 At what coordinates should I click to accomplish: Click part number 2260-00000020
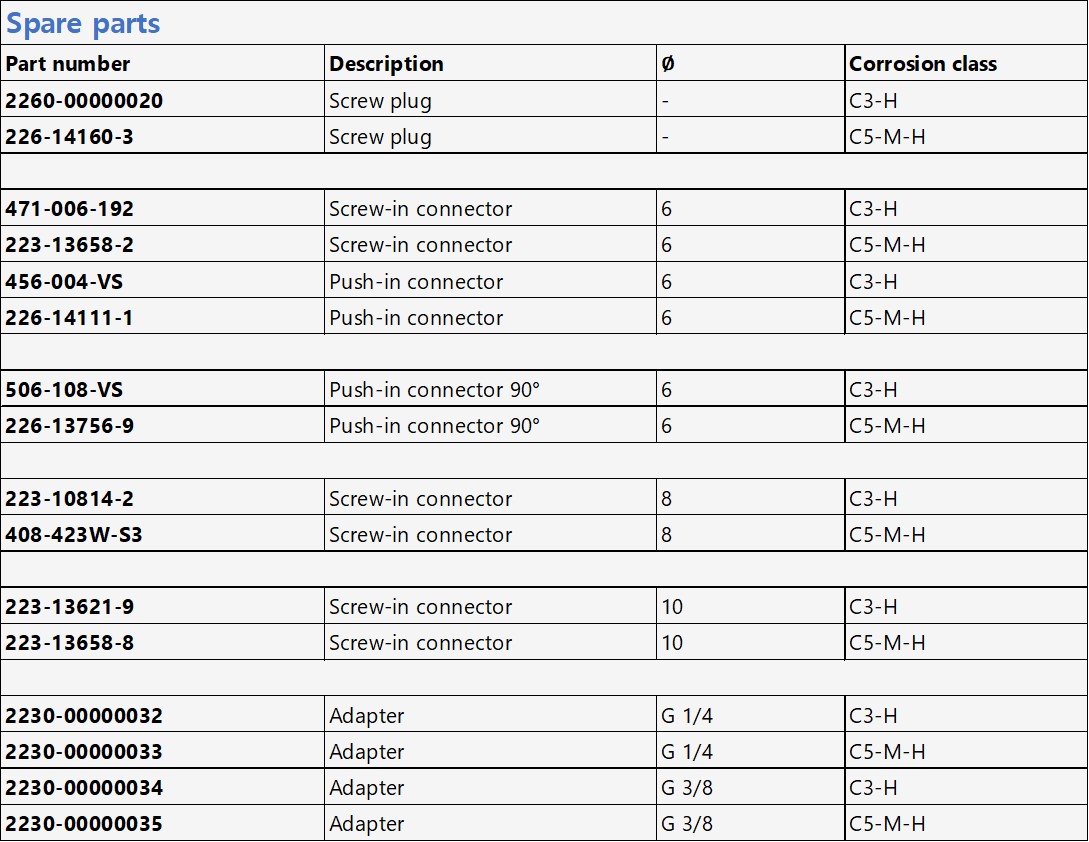point(84,101)
